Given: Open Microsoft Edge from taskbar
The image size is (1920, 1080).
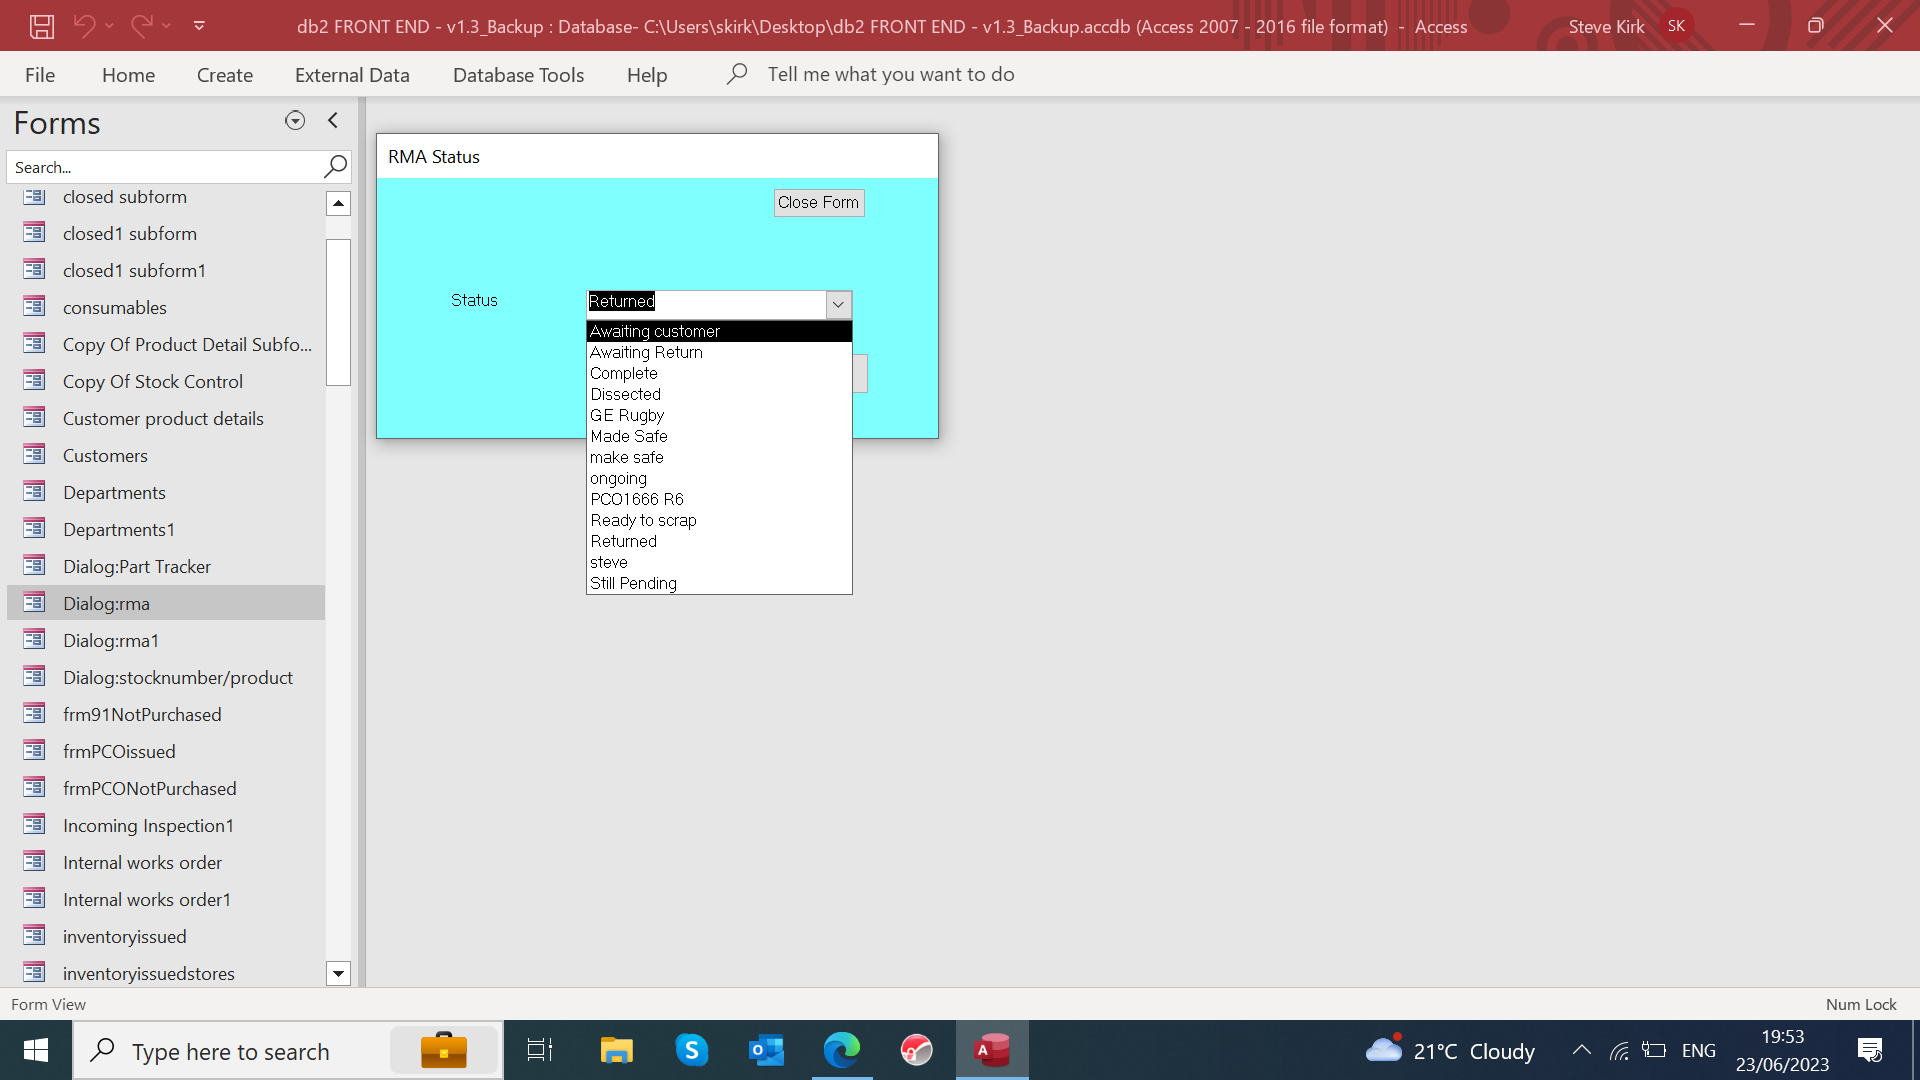Looking at the screenshot, I should (841, 1050).
